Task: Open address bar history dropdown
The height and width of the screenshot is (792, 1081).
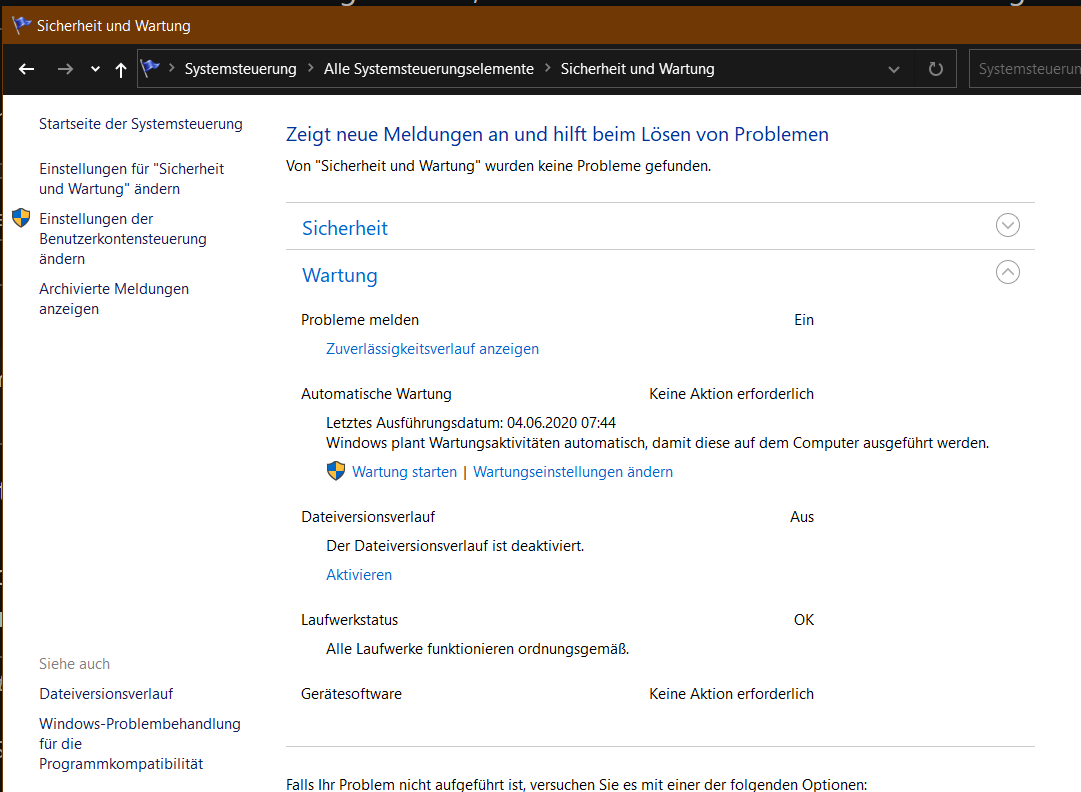Action: [x=893, y=69]
